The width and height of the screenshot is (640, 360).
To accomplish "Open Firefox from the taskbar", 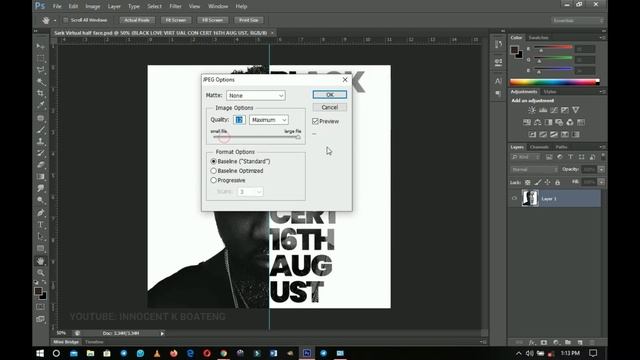I will point(174,353).
